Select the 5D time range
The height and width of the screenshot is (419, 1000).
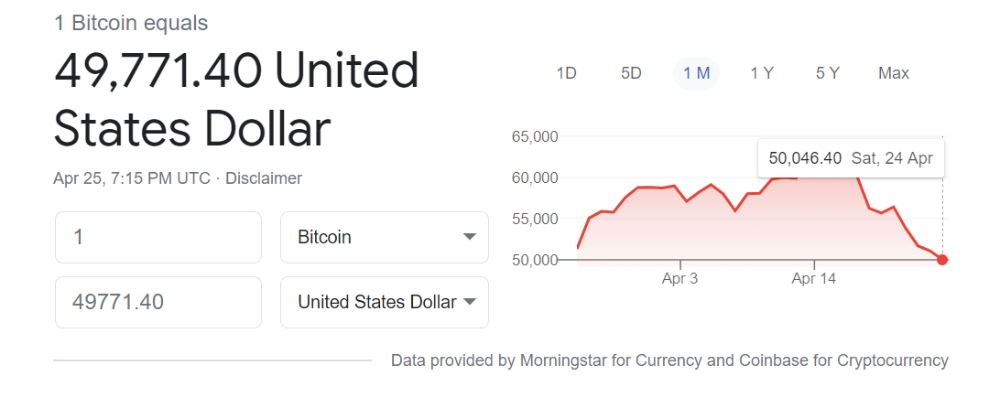(x=631, y=73)
